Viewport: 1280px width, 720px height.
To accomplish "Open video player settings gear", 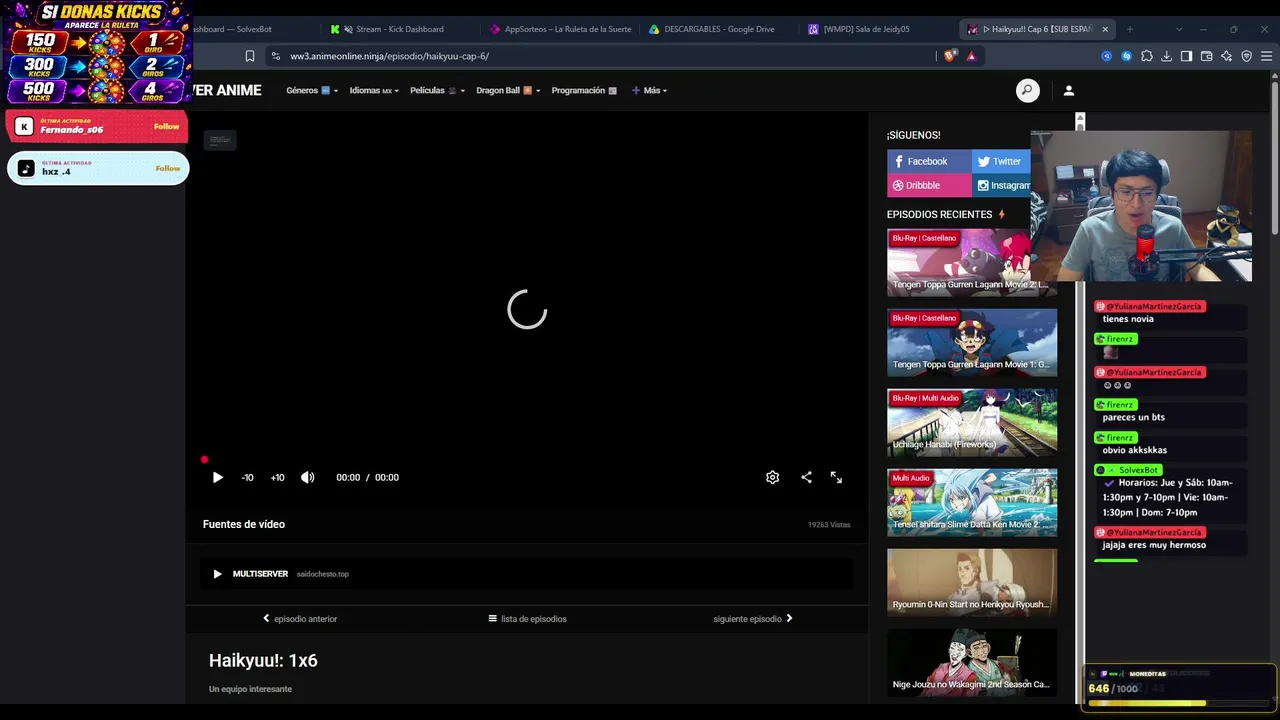I will (772, 478).
